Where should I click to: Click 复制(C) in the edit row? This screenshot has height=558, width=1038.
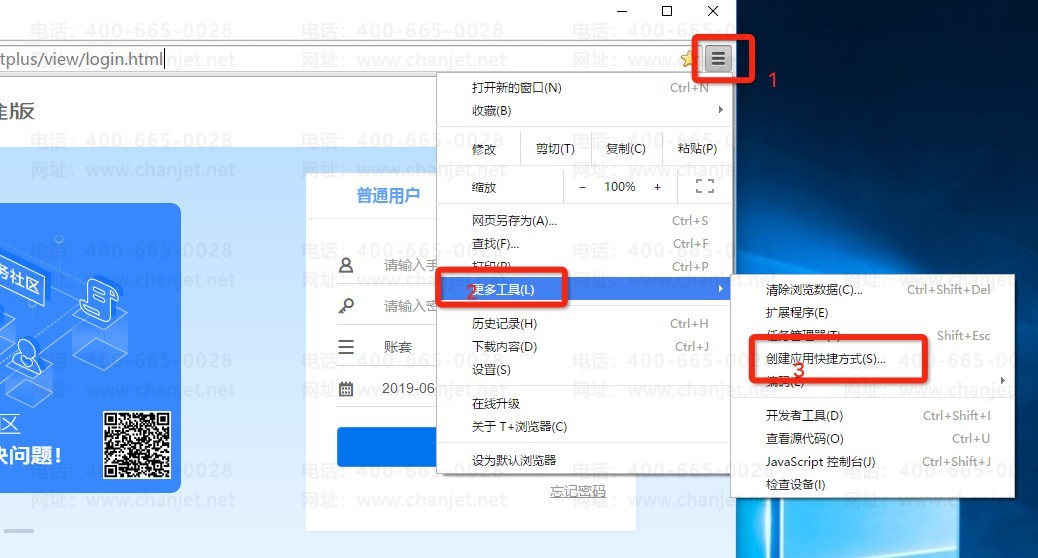coord(626,149)
